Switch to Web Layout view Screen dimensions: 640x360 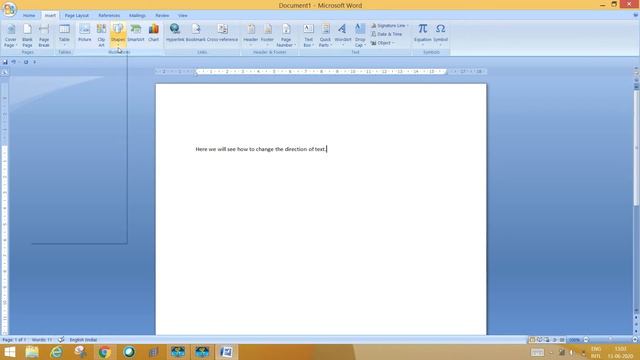click(547, 340)
